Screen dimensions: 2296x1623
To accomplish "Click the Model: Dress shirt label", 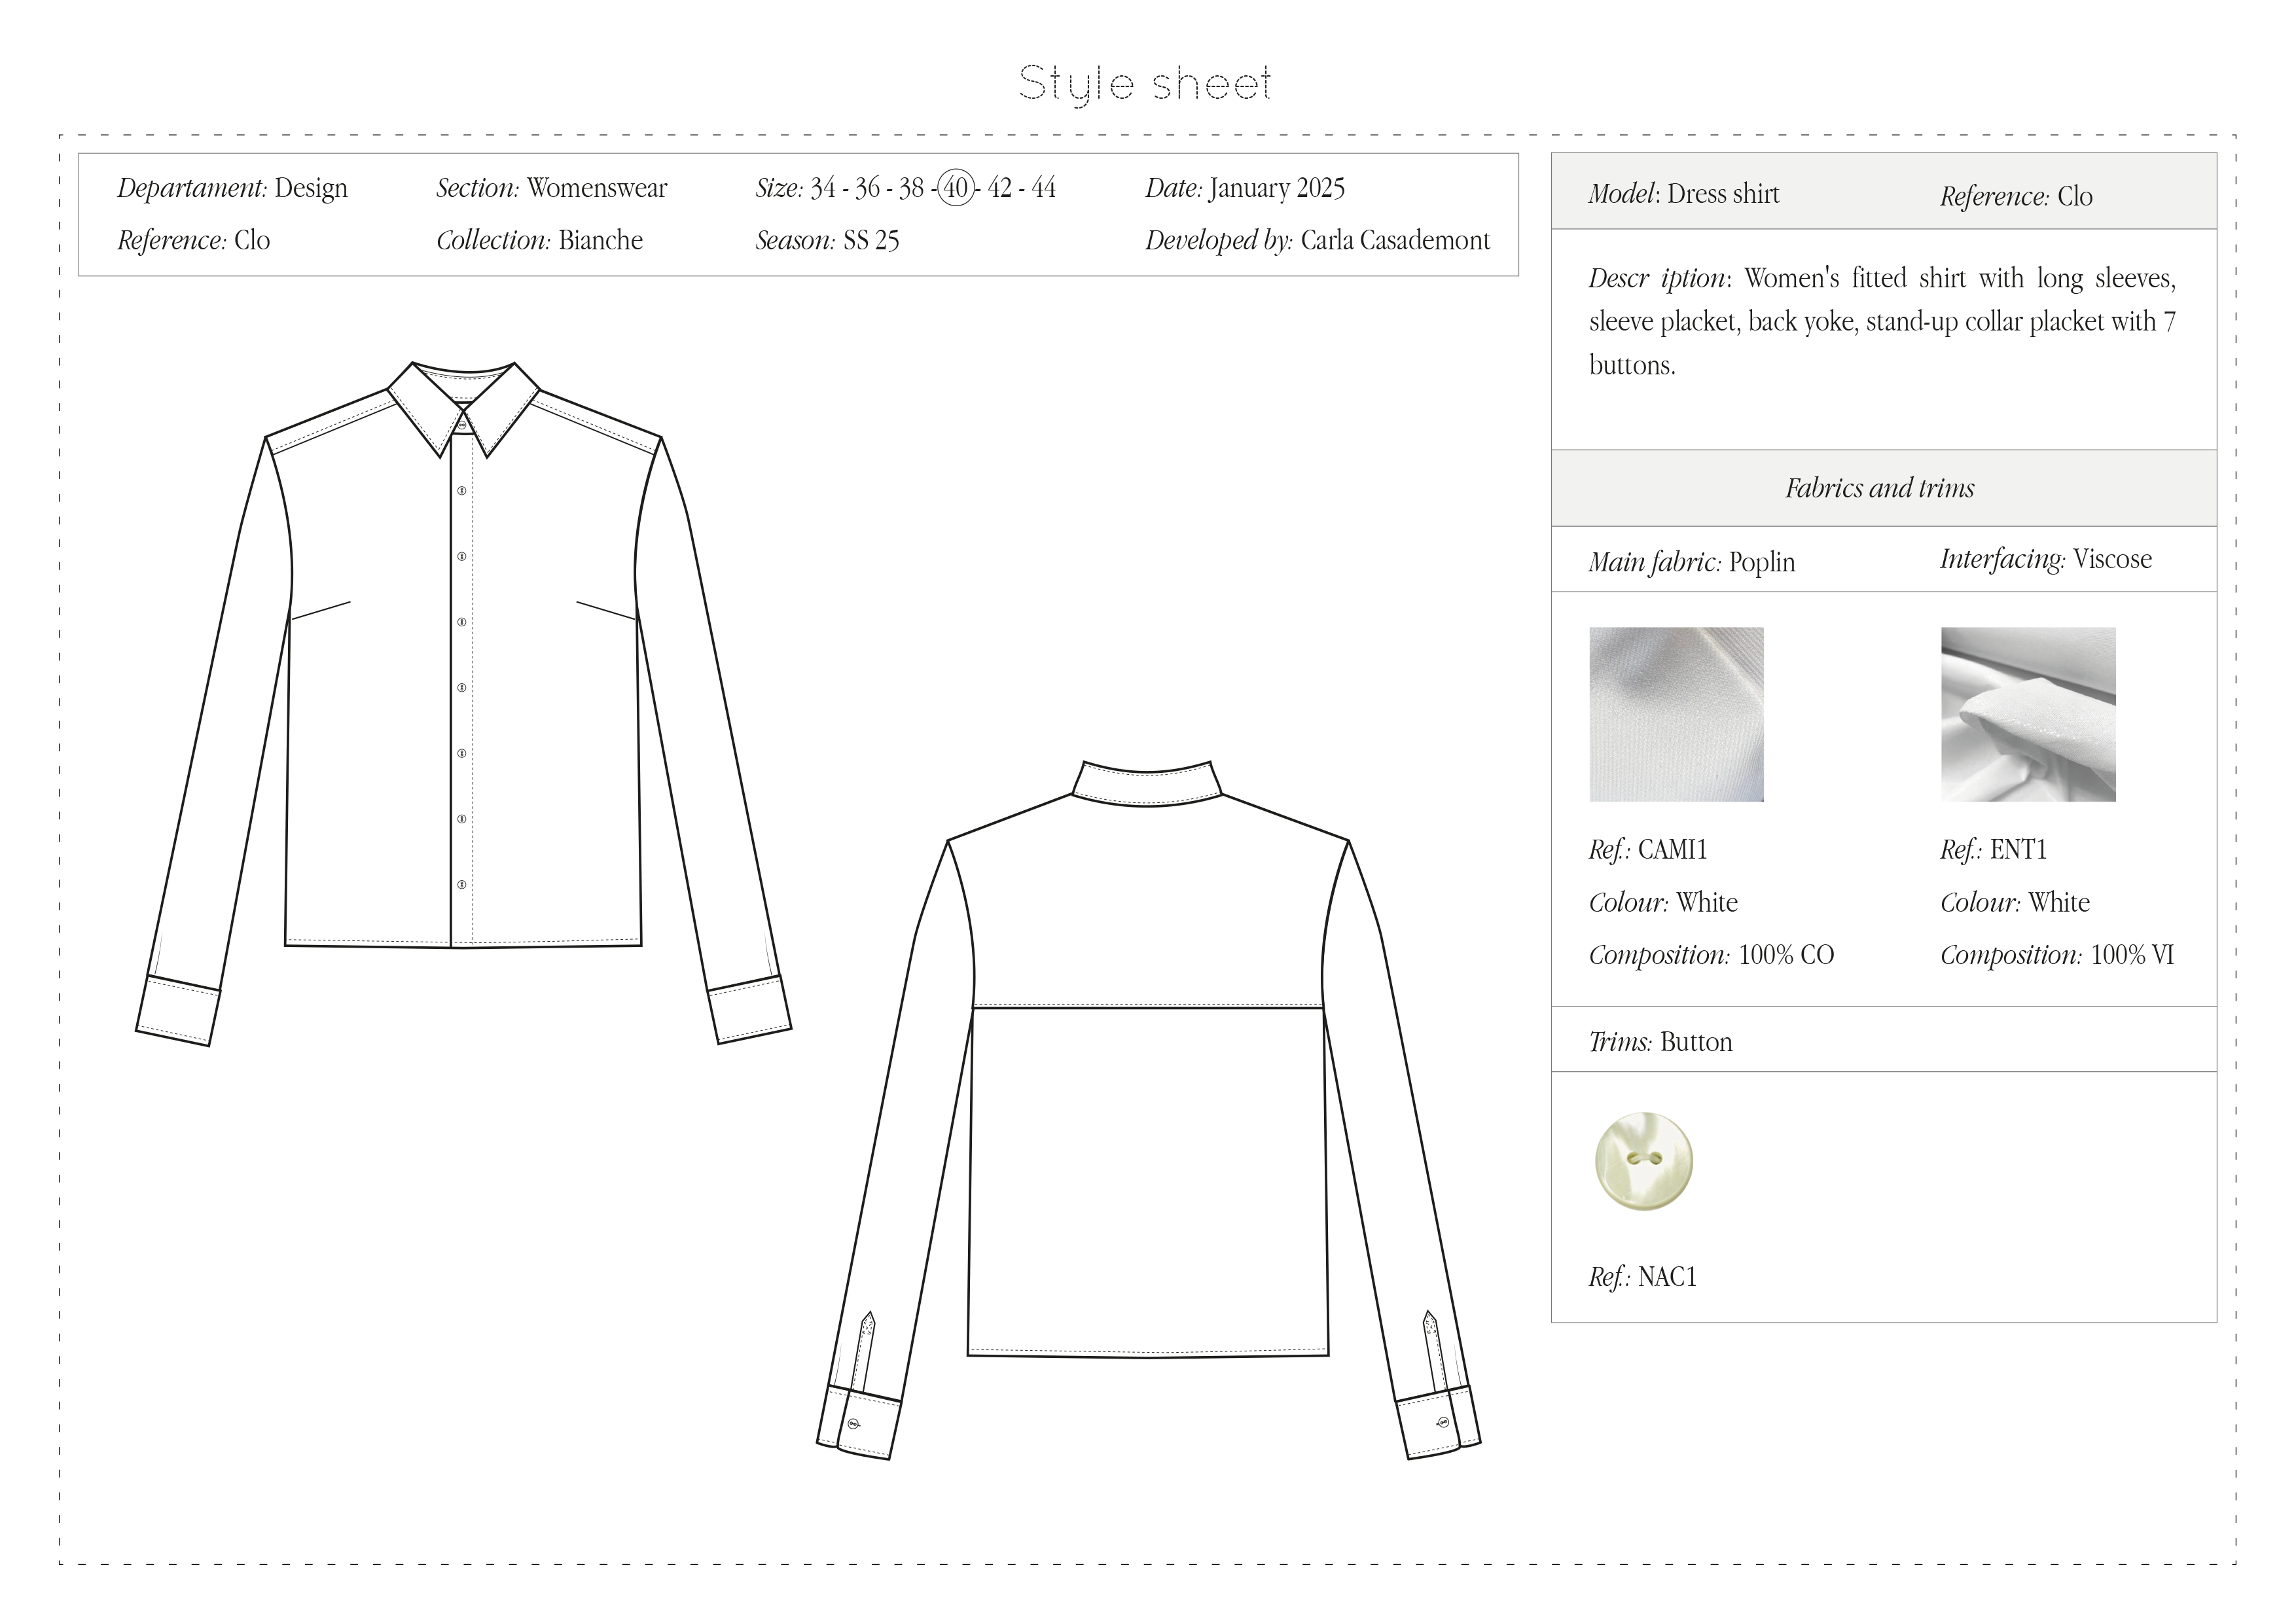I will click(x=1684, y=194).
